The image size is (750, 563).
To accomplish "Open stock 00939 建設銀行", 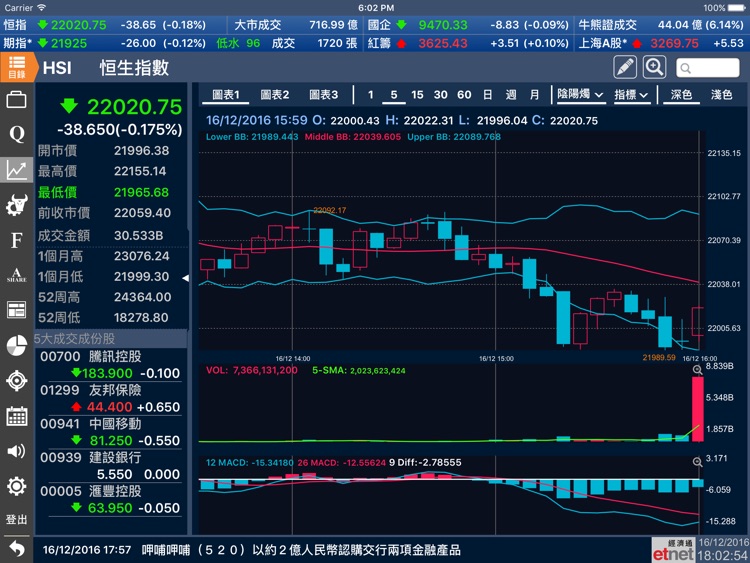I will [x=110, y=466].
